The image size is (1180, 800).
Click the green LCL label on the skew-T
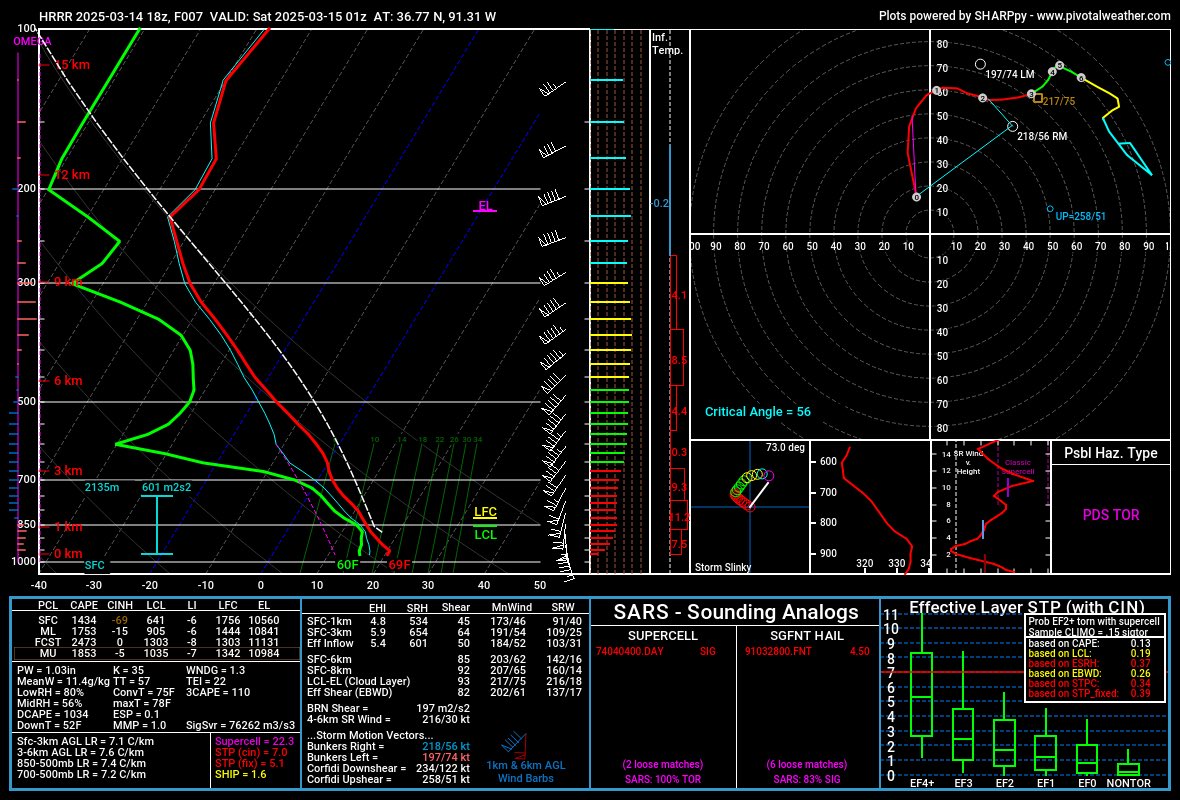(485, 535)
